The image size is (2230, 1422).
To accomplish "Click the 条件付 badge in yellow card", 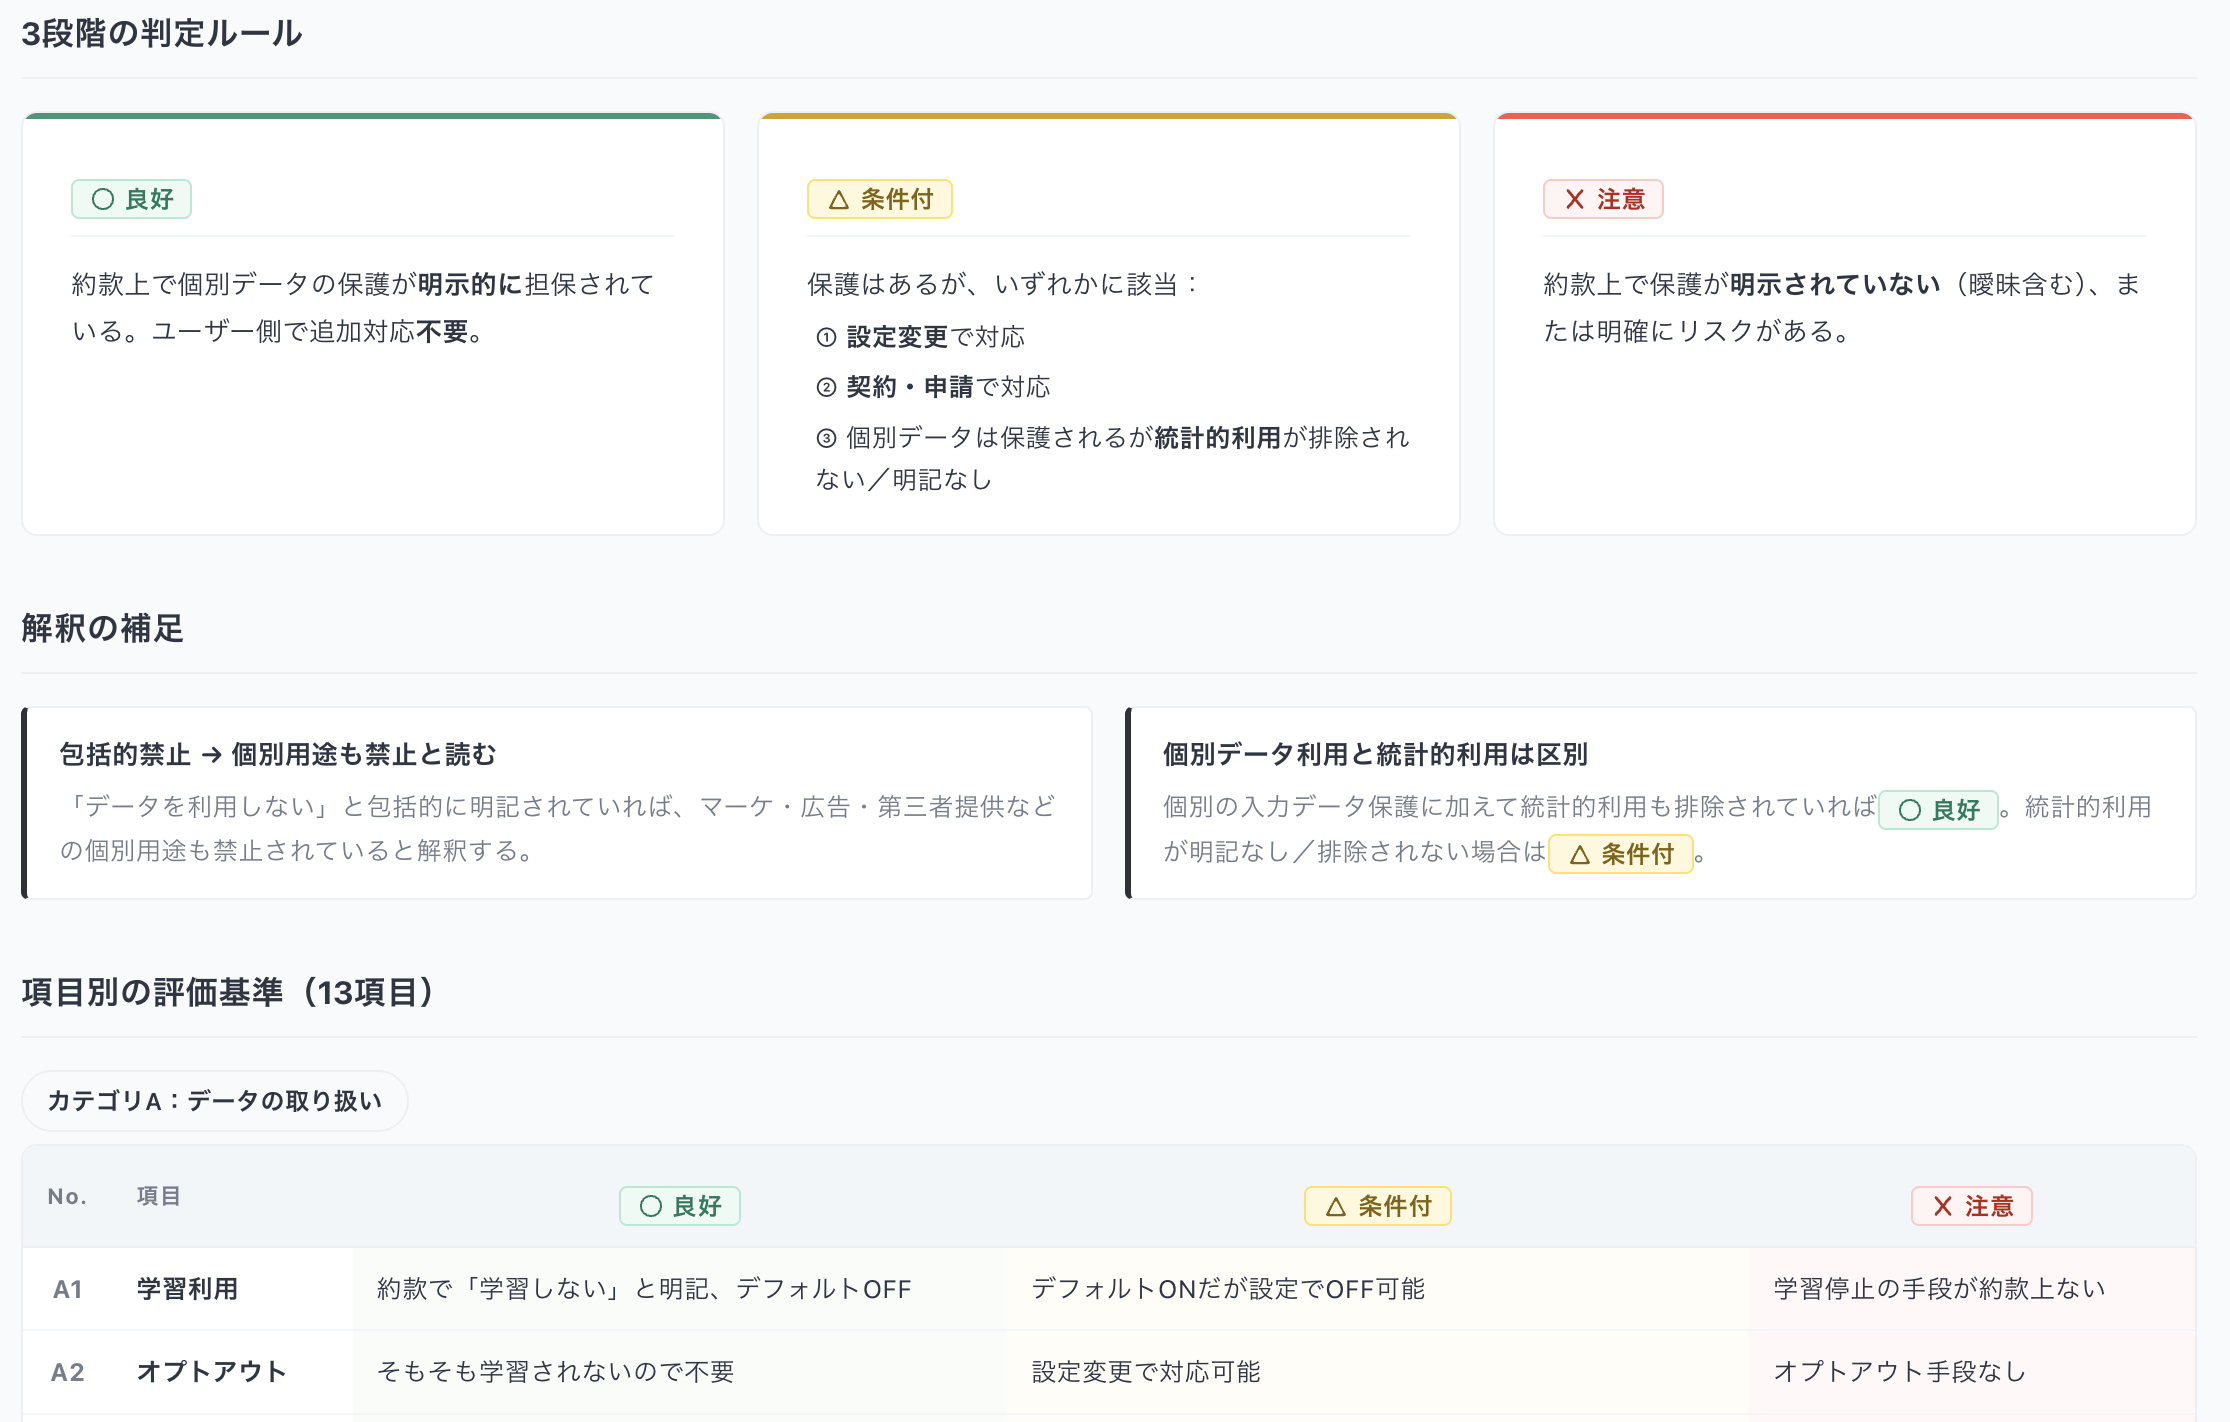I will [880, 199].
